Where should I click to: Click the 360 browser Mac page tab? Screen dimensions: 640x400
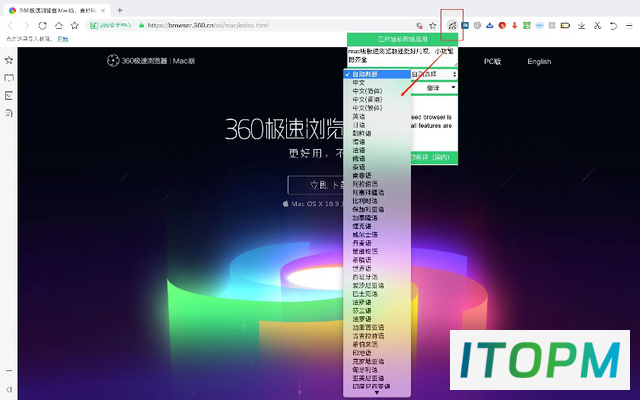(x=57, y=11)
